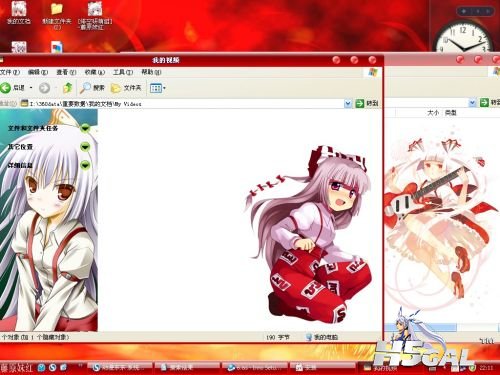This screenshot has height=375, width=500.
Task: Open the File (文件) menu
Action: click(x=10, y=72)
